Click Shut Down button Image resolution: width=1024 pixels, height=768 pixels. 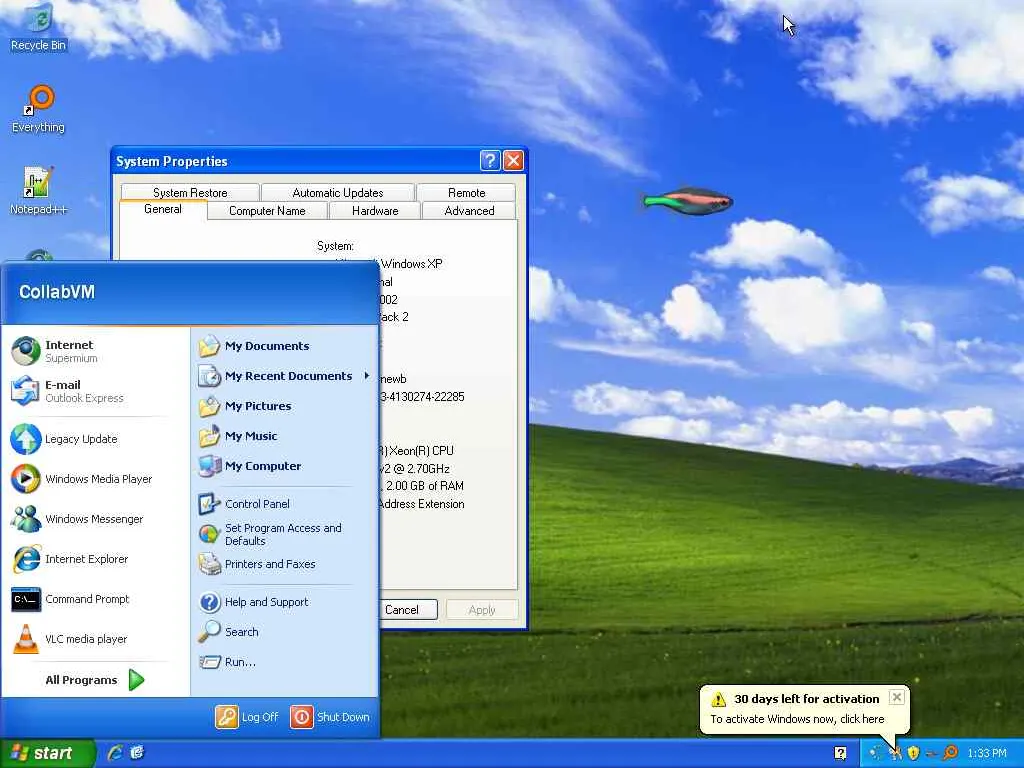click(x=330, y=717)
